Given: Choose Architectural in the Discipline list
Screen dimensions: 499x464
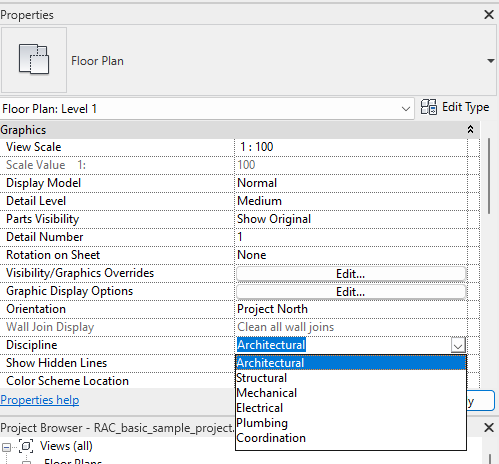Looking at the screenshot, I should click(351, 363).
